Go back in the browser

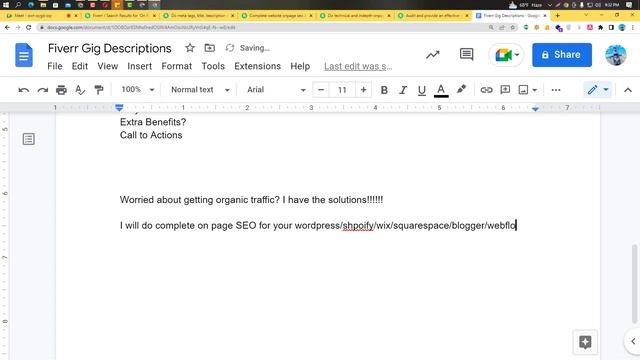point(7,27)
